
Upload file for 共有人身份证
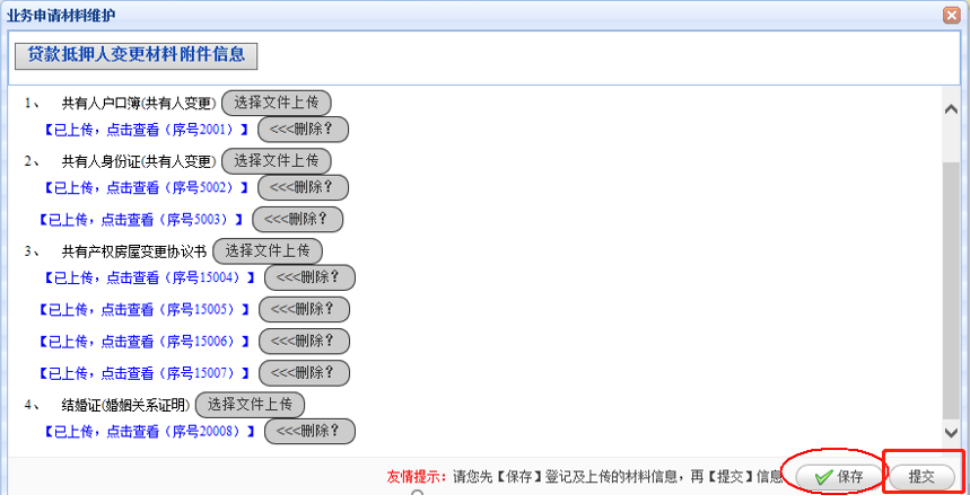tap(276, 161)
